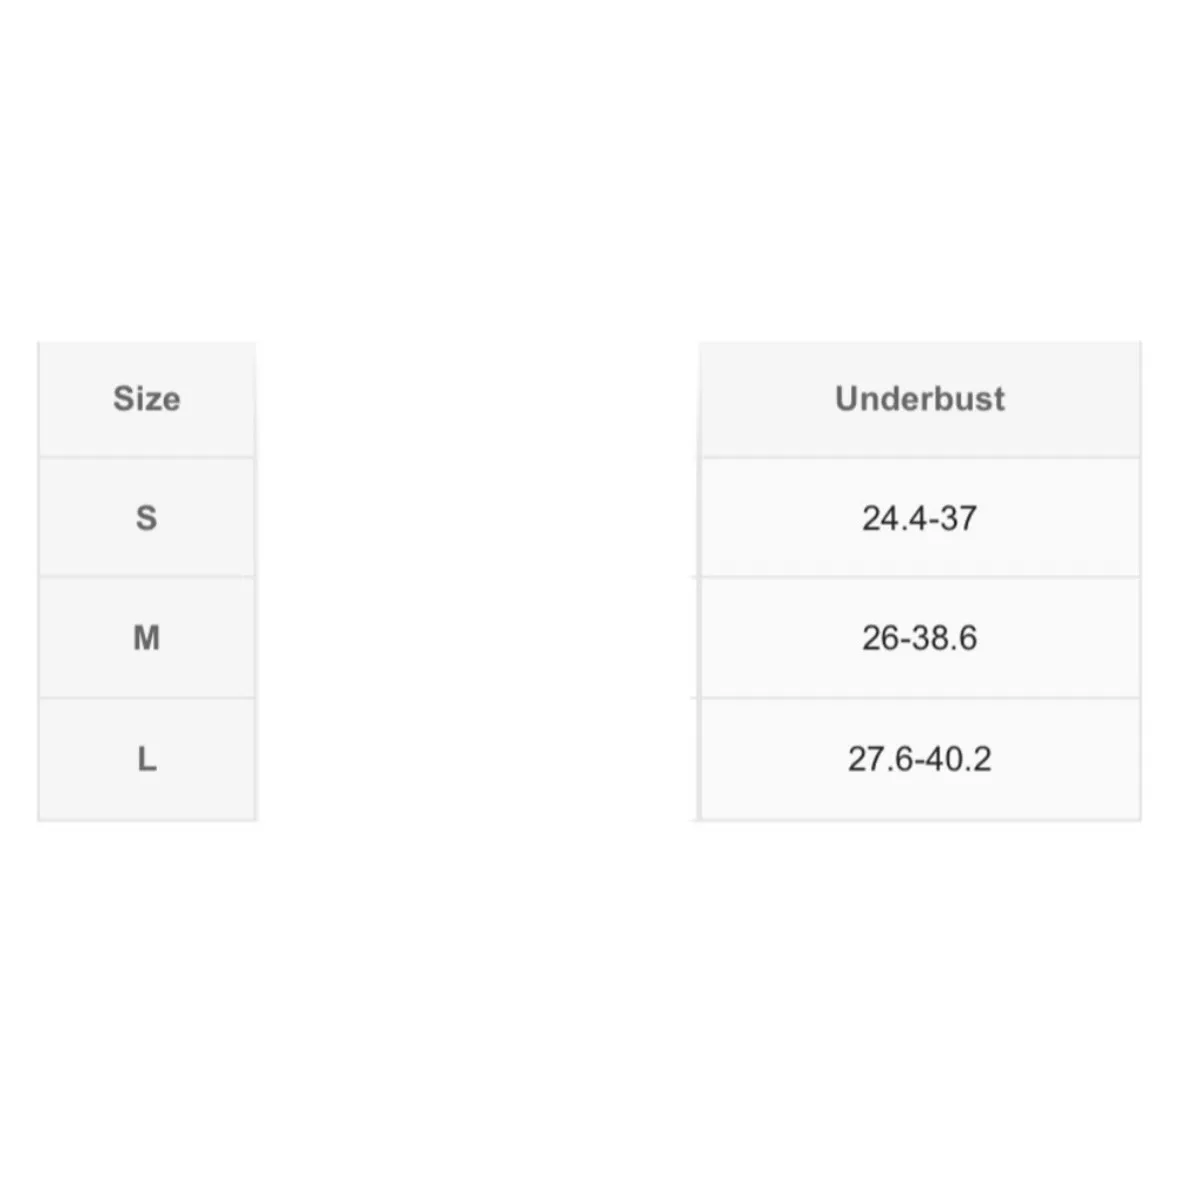The width and height of the screenshot is (1179, 1179).
Task: Click the Underbust column header
Action: pos(920,399)
